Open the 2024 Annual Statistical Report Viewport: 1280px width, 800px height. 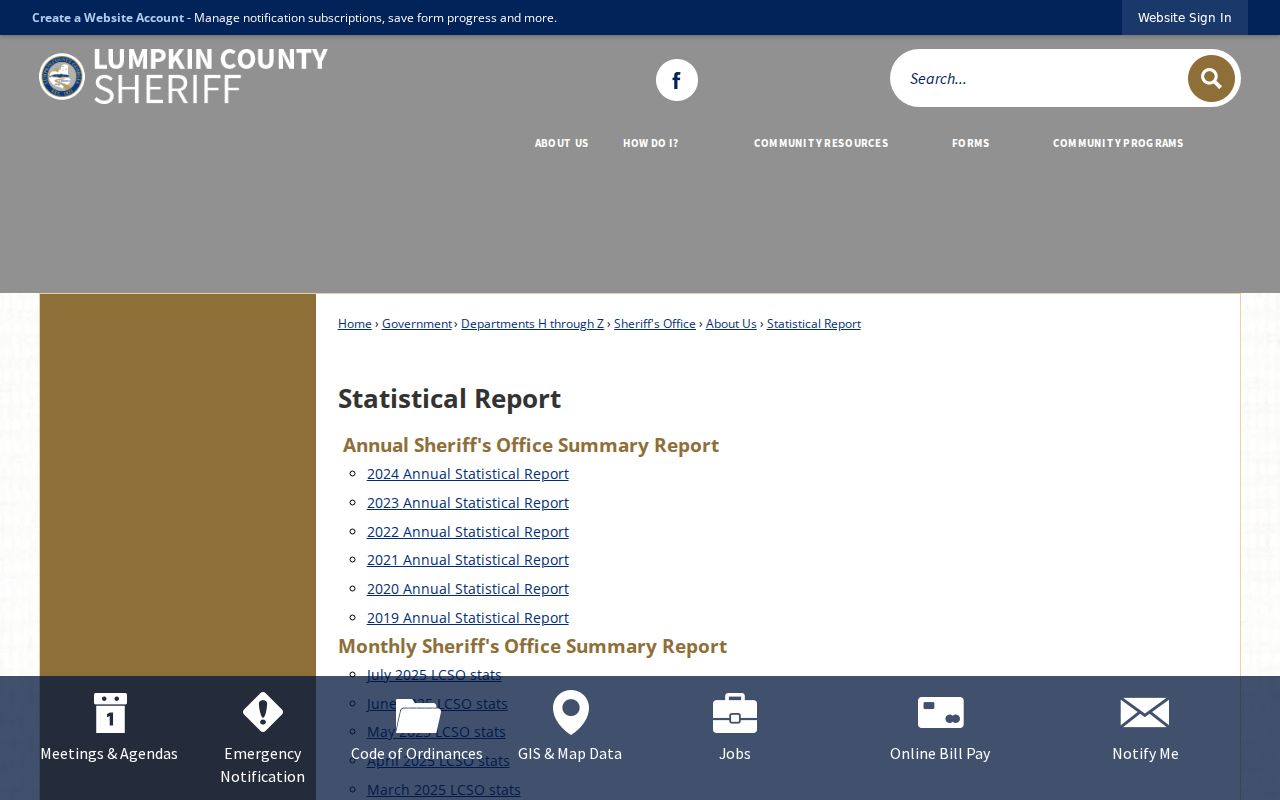pos(468,474)
